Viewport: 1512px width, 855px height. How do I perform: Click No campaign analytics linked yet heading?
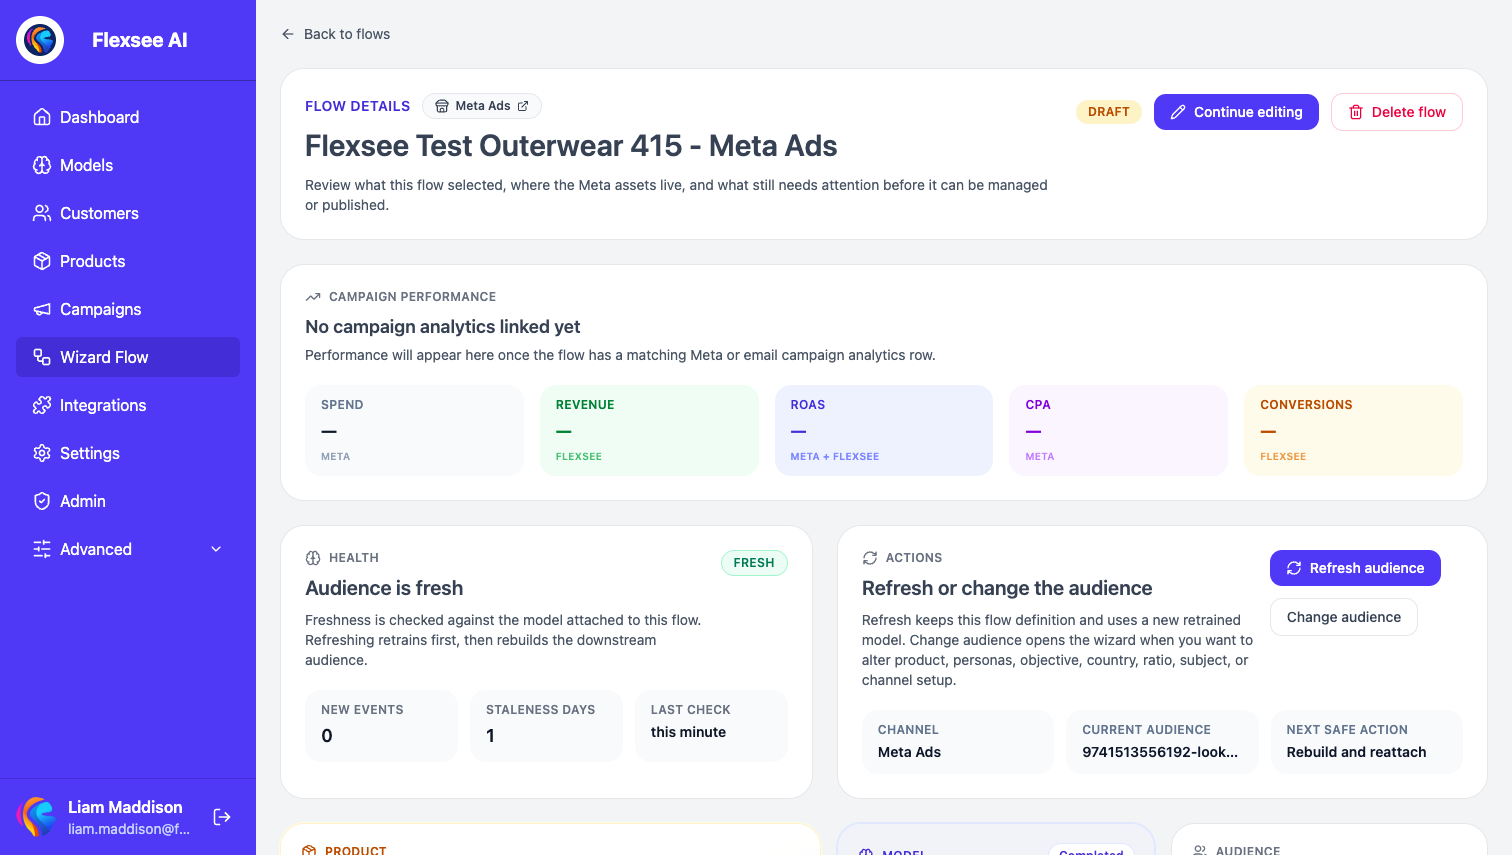click(443, 327)
